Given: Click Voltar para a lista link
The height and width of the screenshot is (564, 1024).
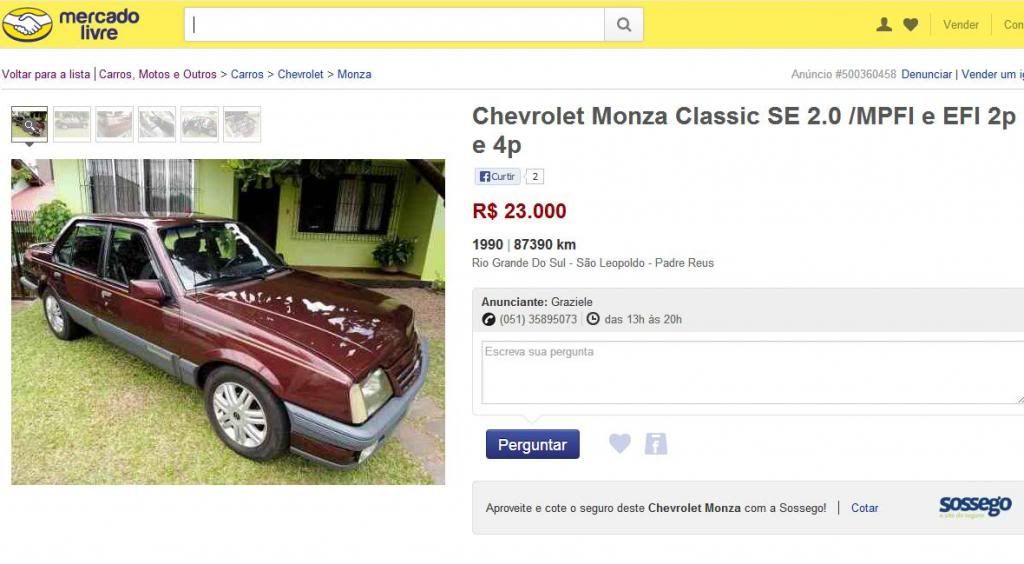Looking at the screenshot, I should coord(46,74).
